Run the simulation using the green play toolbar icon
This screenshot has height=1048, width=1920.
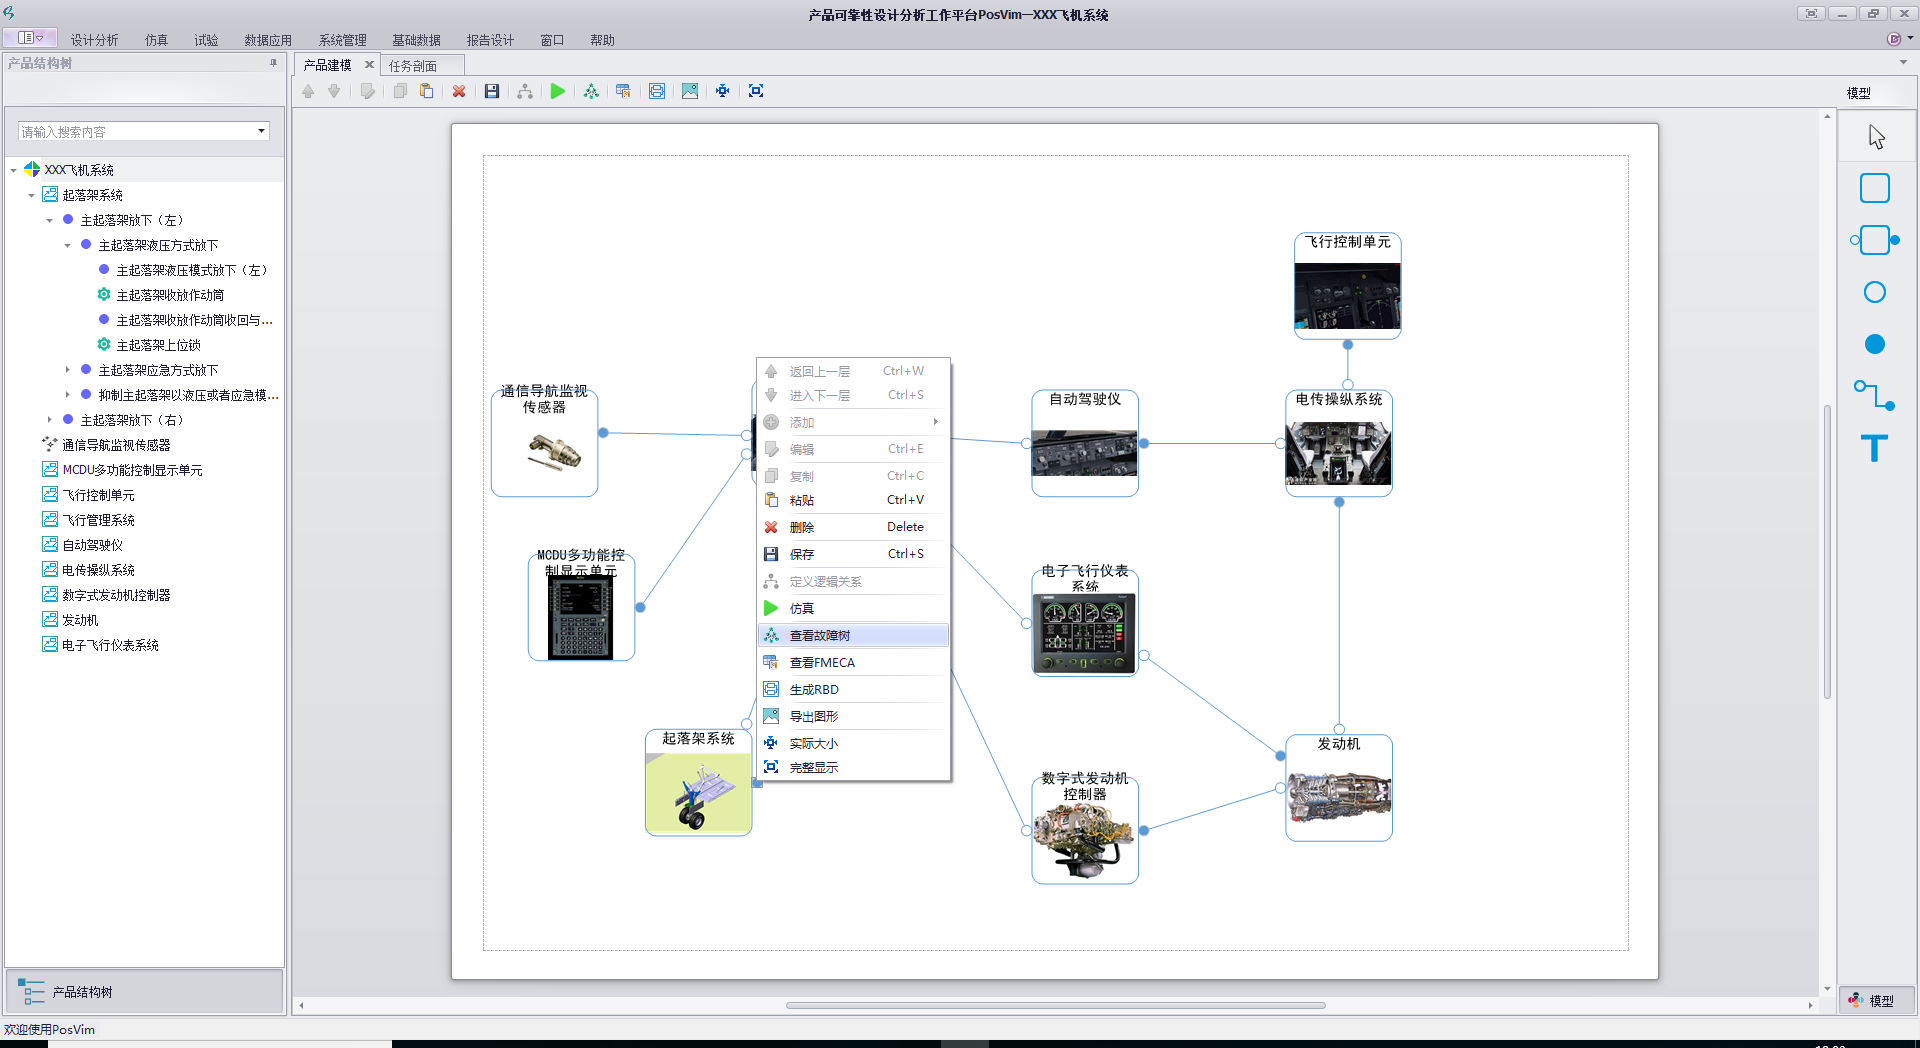[558, 90]
